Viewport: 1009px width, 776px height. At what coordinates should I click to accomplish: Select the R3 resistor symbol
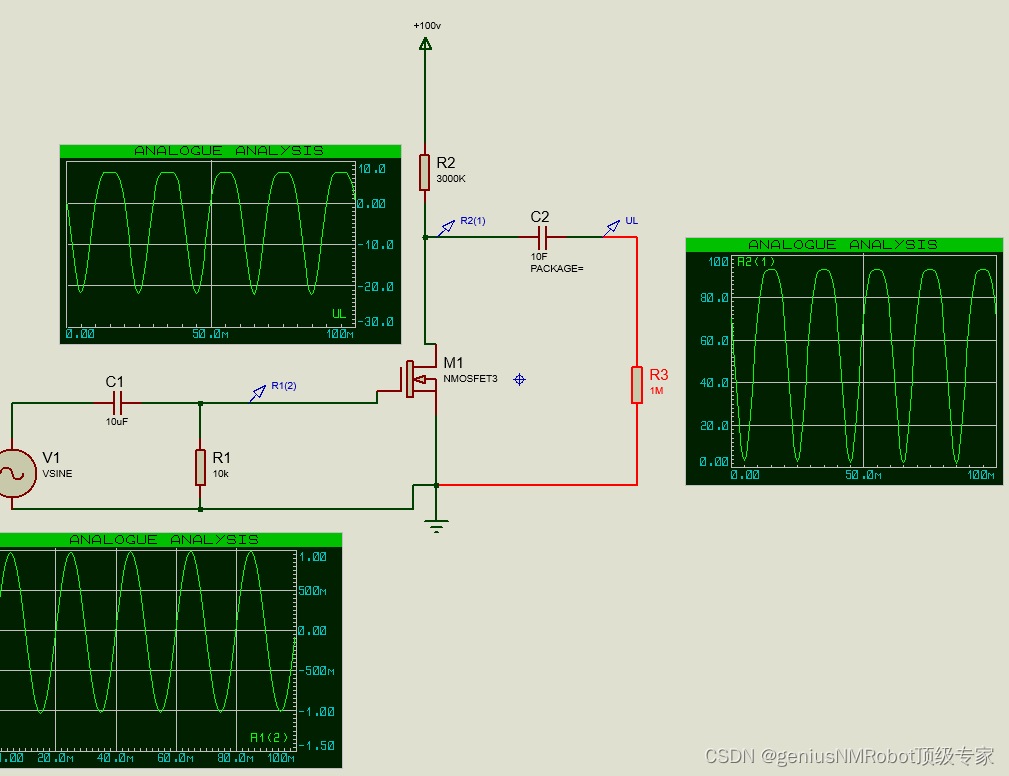point(637,385)
